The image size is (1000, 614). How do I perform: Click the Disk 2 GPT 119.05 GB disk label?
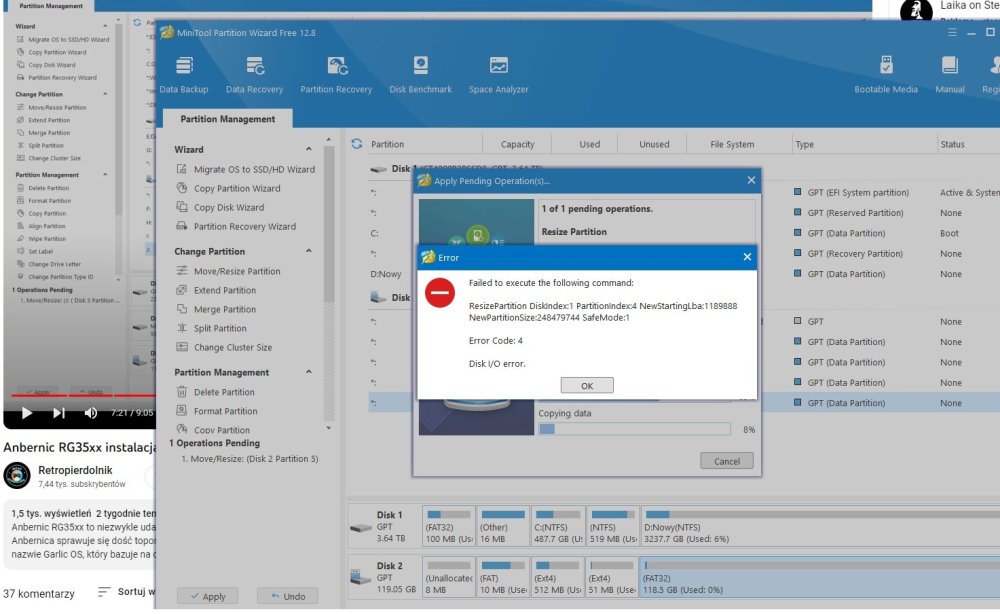(x=383, y=577)
